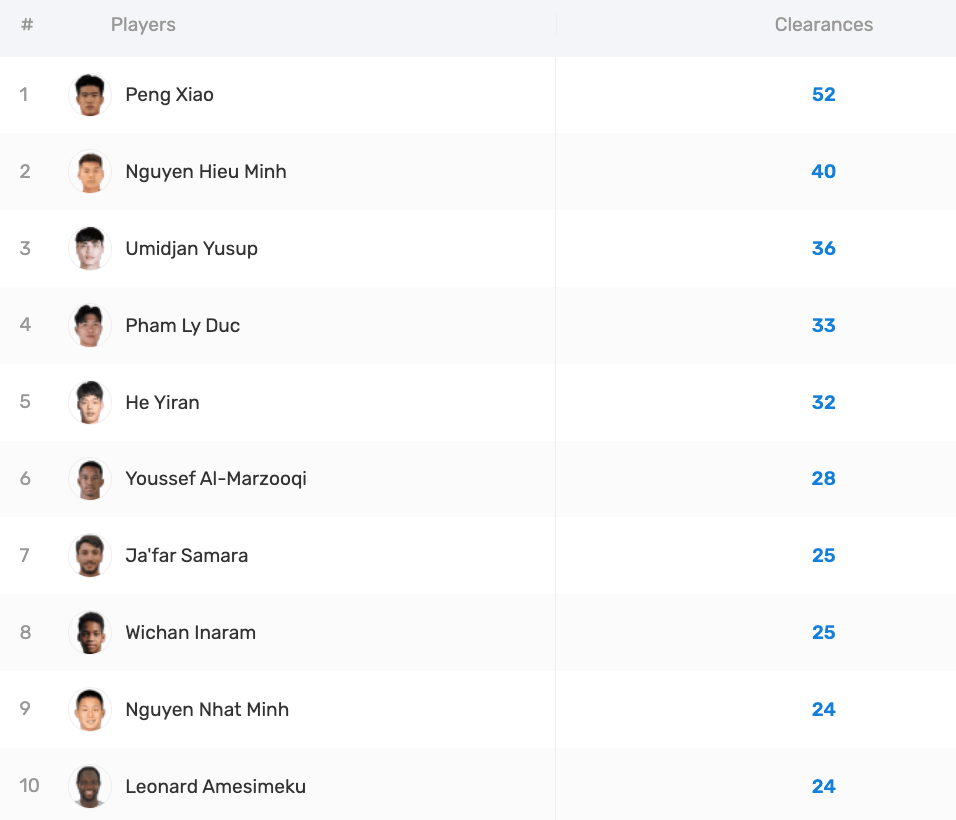The image size is (956, 820).
Task: Open Peng Xiao player name link
Action: tap(169, 94)
